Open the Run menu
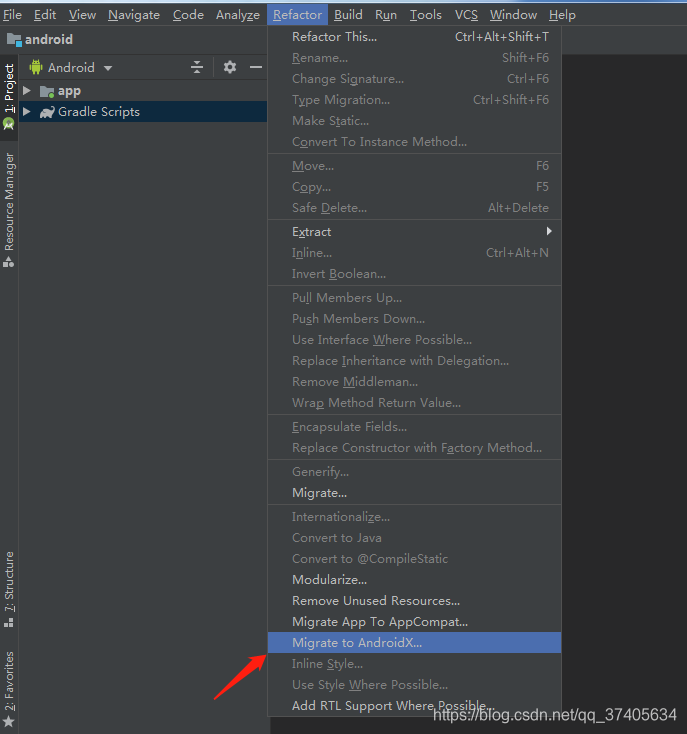This screenshot has height=734, width=687. click(x=386, y=15)
